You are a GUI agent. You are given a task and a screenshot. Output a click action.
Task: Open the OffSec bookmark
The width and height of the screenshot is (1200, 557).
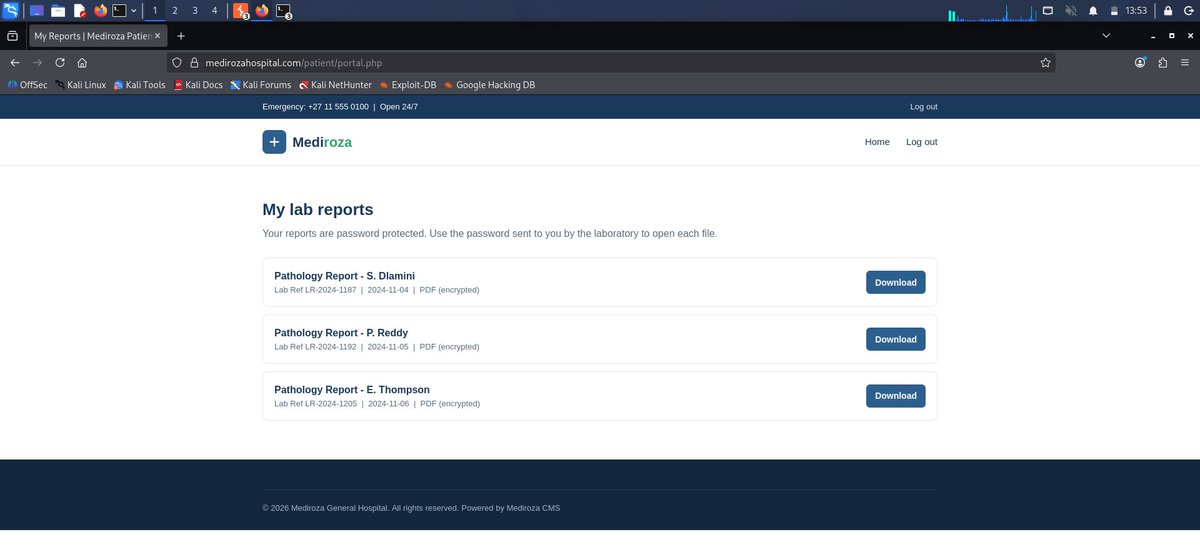point(27,85)
